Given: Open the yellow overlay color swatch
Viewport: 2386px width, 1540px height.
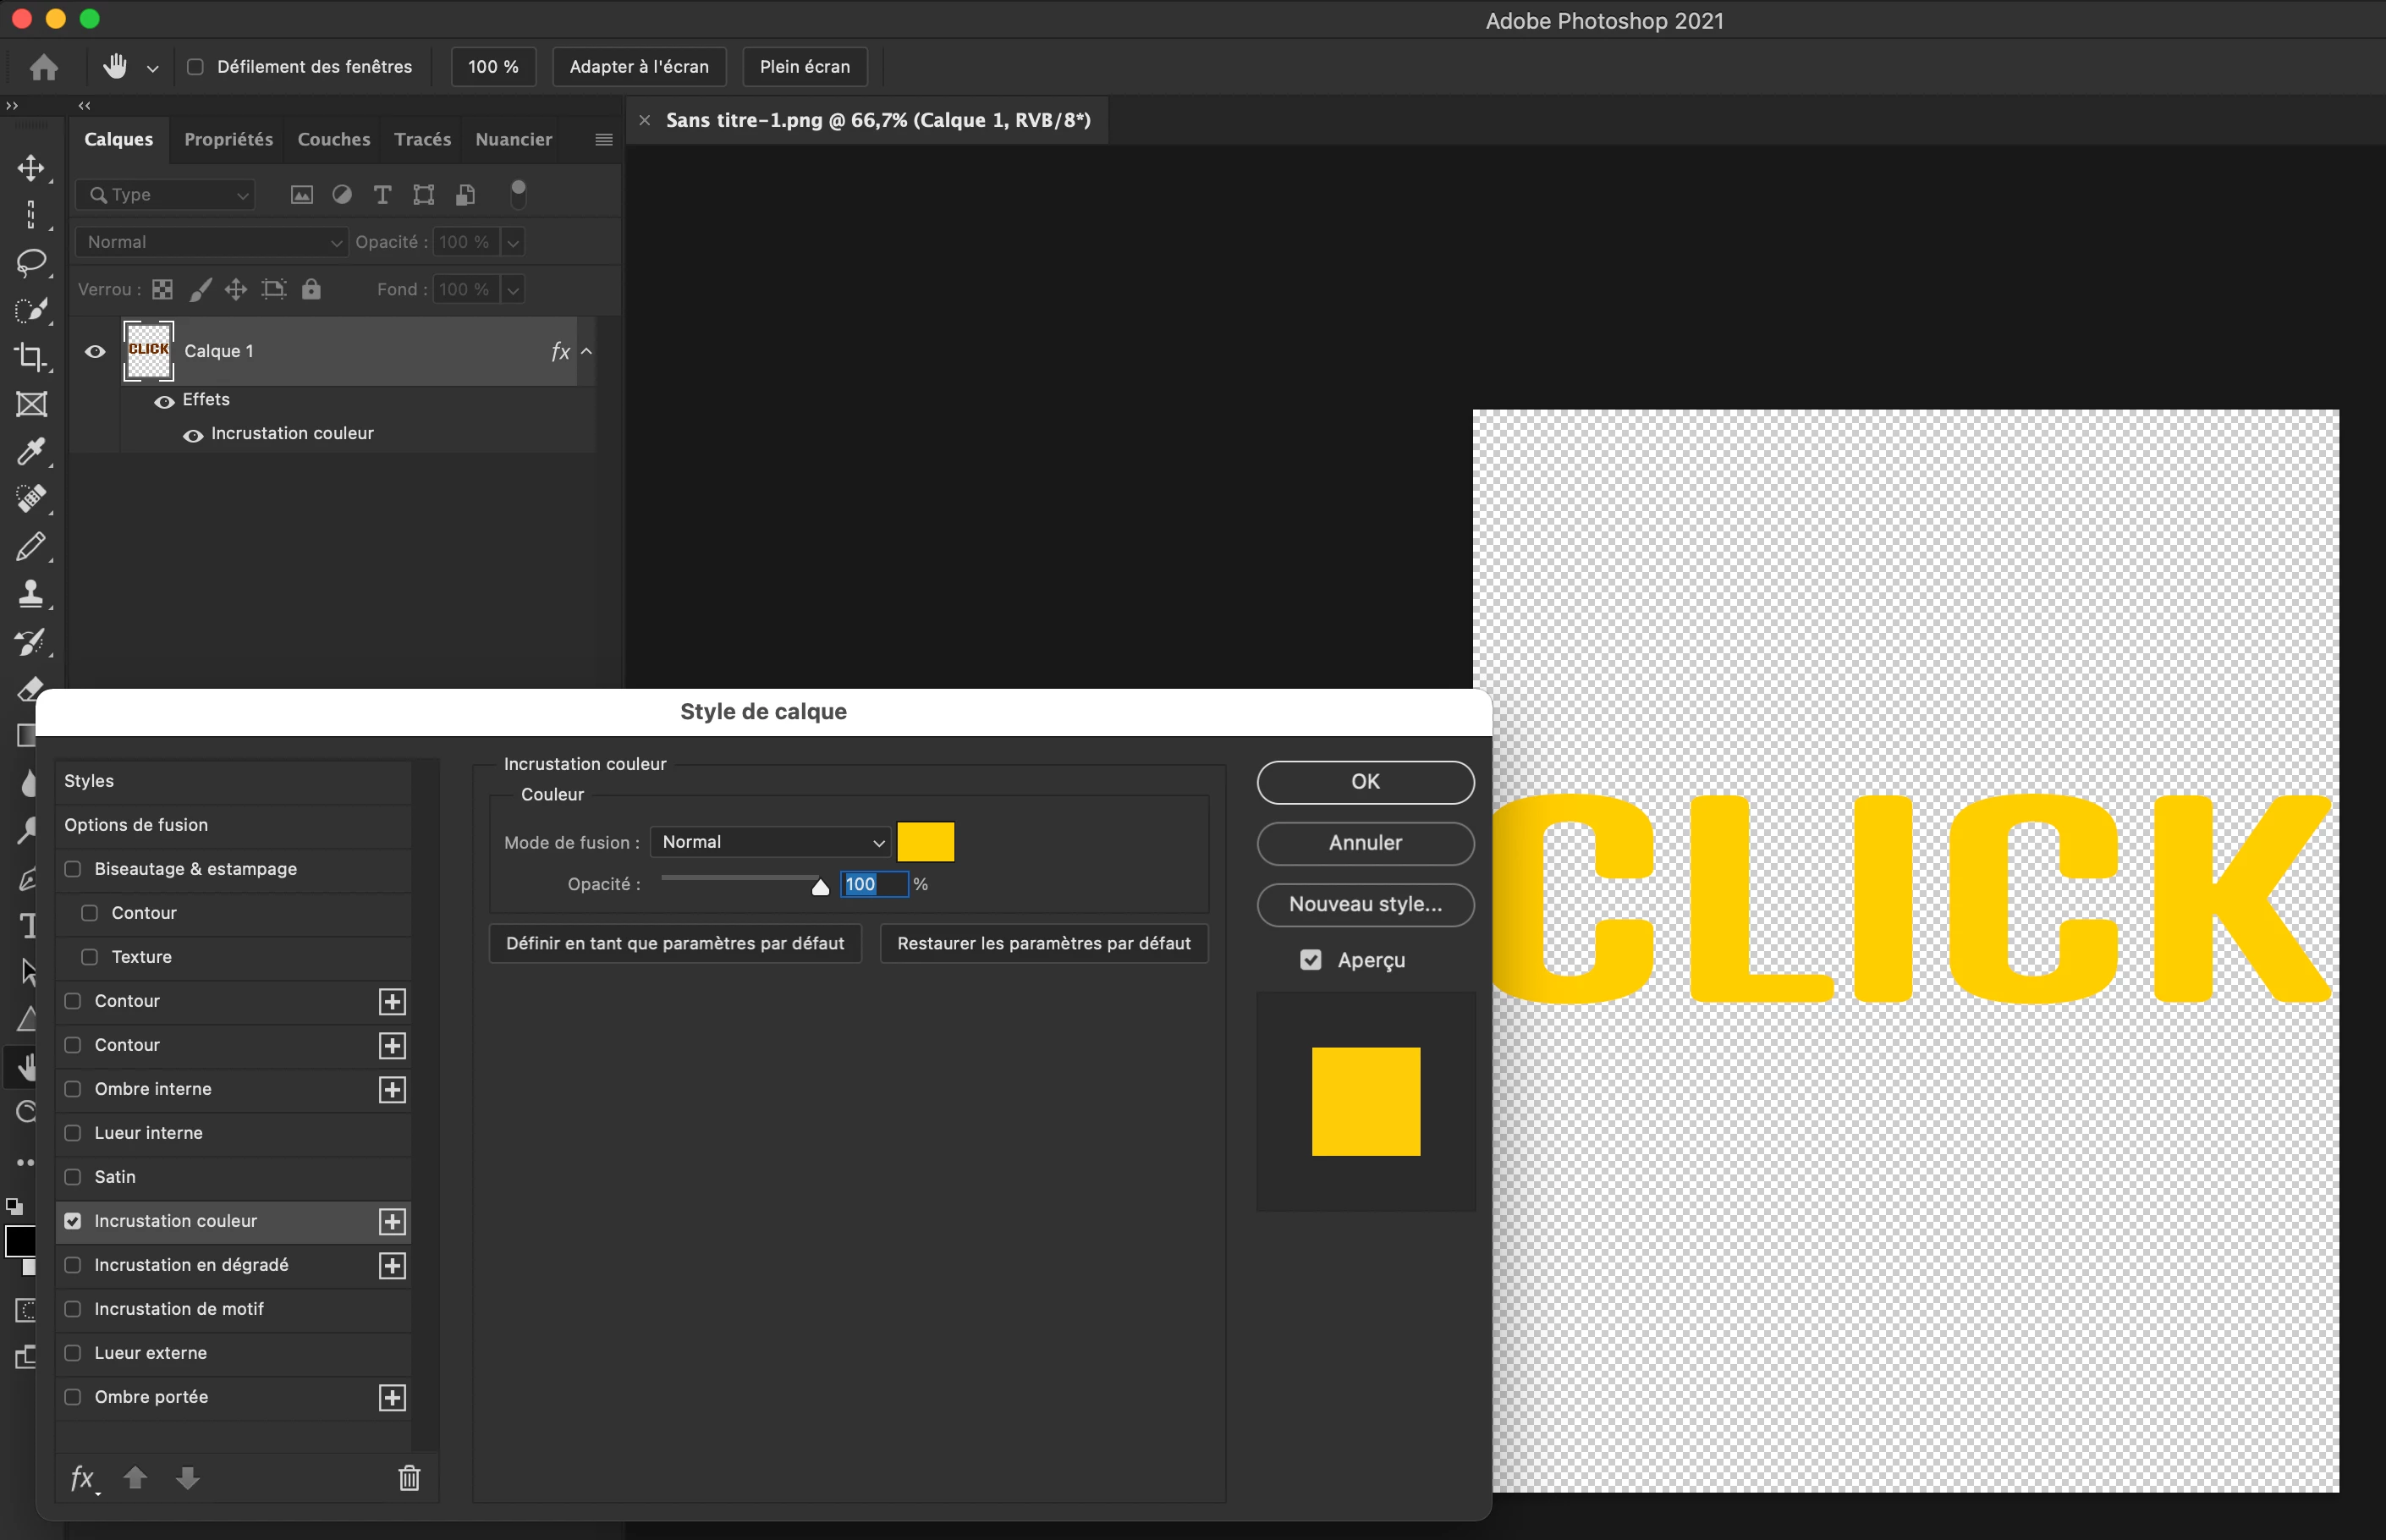Looking at the screenshot, I should click(x=925, y=842).
